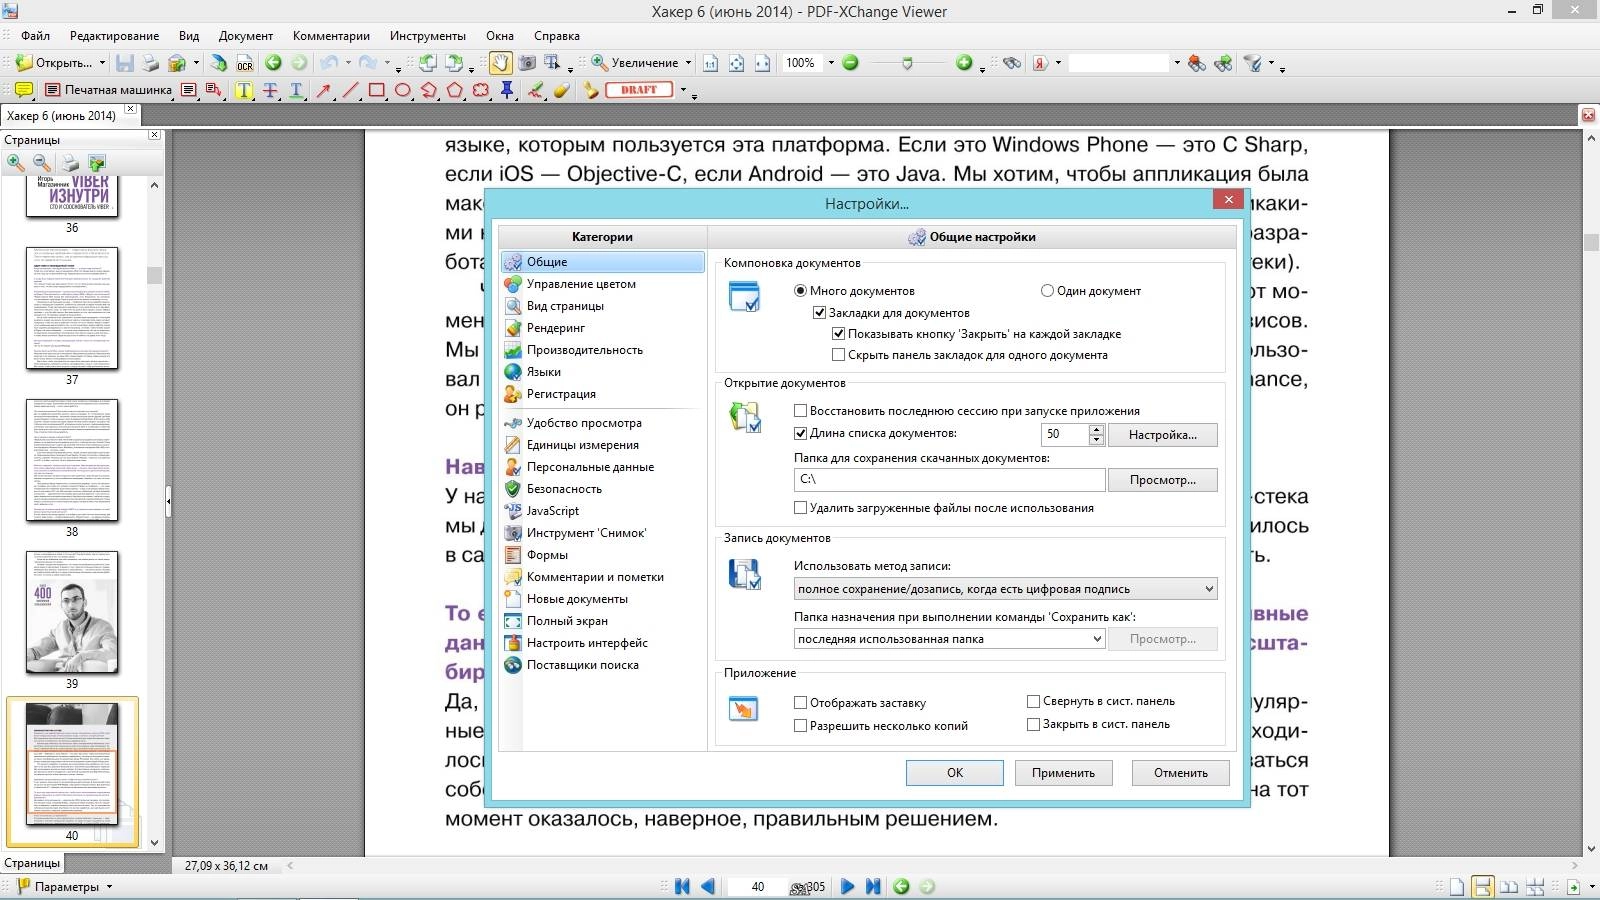Select the Strikeout Text tool
The height and width of the screenshot is (900, 1600).
coord(270,90)
